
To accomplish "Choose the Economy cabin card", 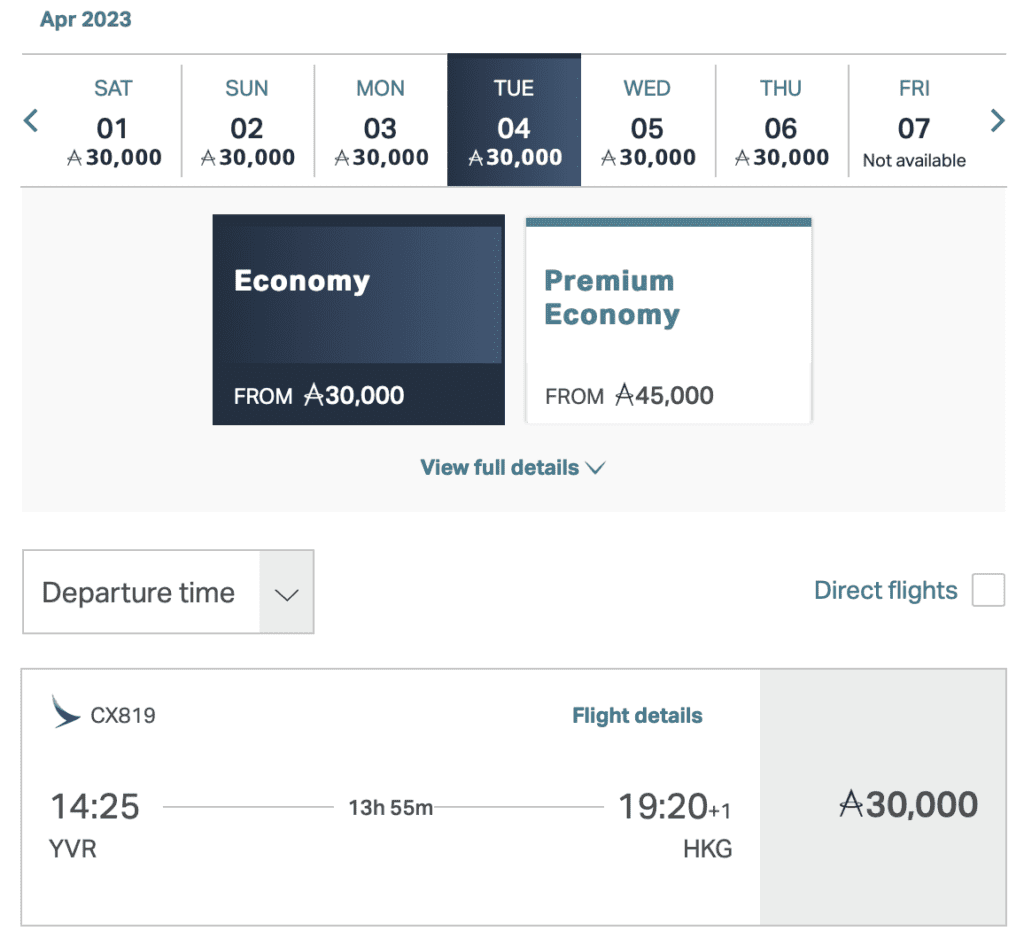I will click(358, 320).
